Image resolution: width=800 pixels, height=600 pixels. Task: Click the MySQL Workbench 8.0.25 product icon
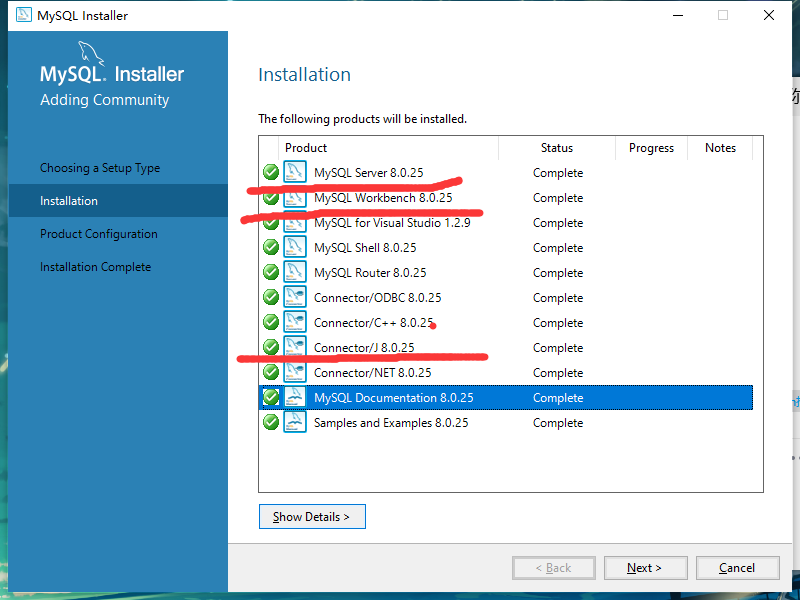(x=294, y=198)
